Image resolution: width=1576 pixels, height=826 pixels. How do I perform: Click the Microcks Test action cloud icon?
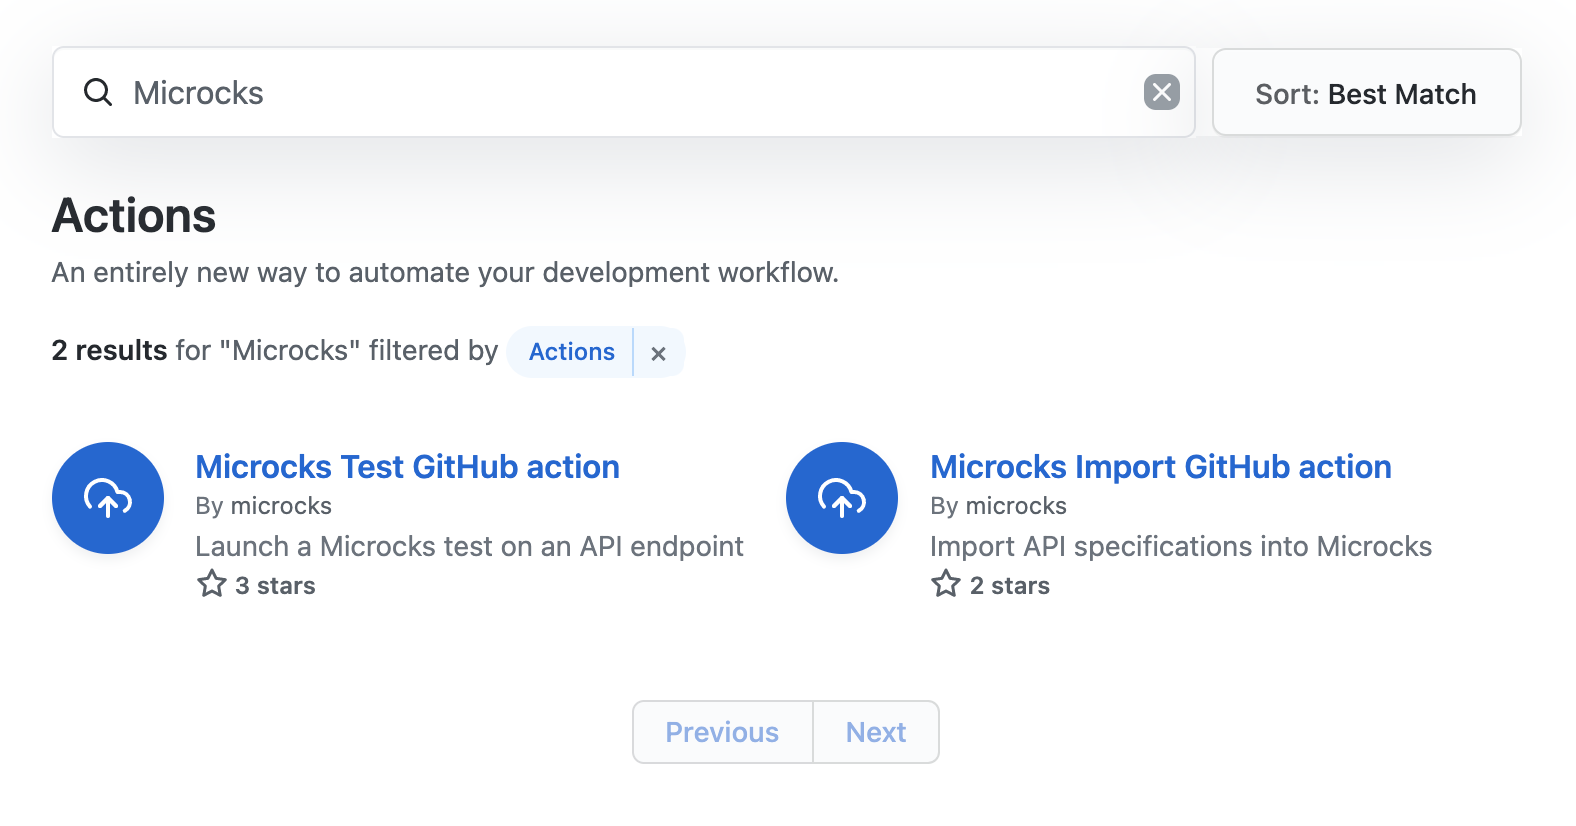click(x=108, y=498)
